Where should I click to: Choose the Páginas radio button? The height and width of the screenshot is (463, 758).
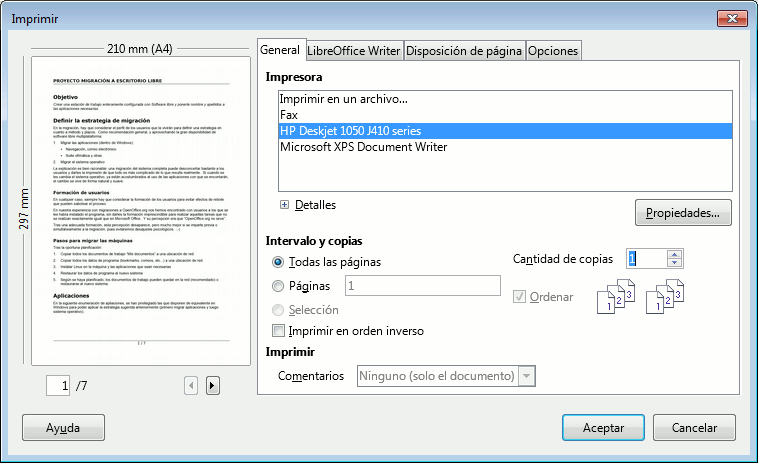(278, 286)
